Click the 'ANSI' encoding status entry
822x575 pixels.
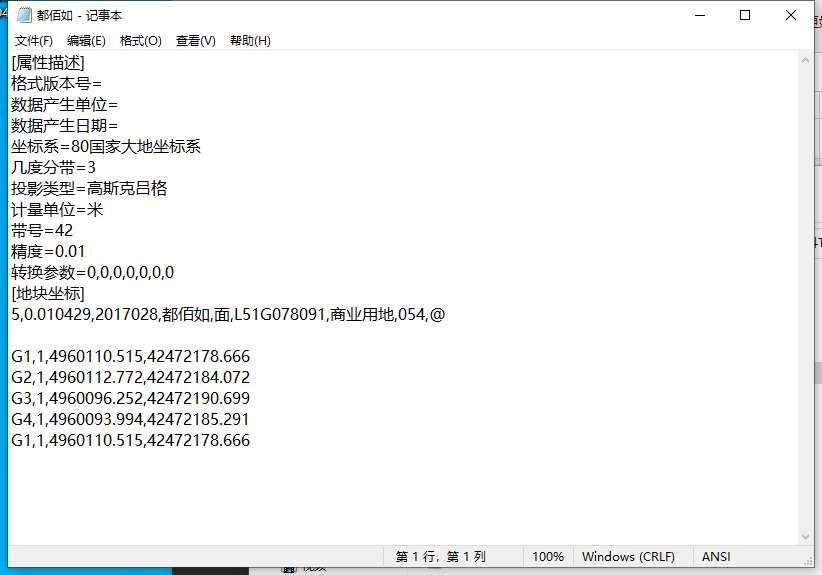pos(716,557)
